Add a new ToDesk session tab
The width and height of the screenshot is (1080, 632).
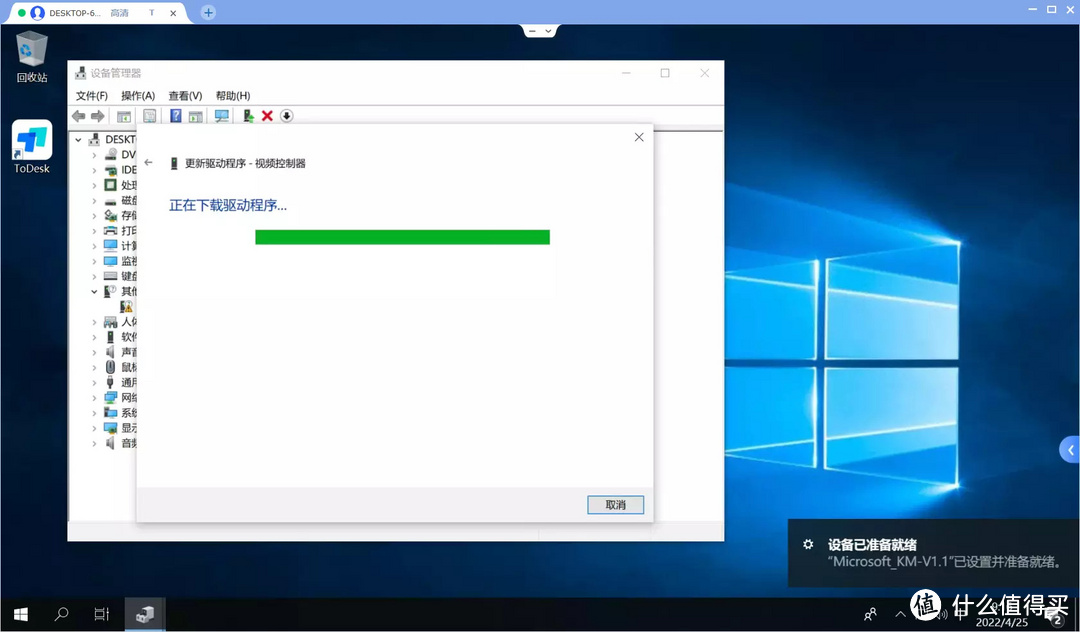(208, 12)
